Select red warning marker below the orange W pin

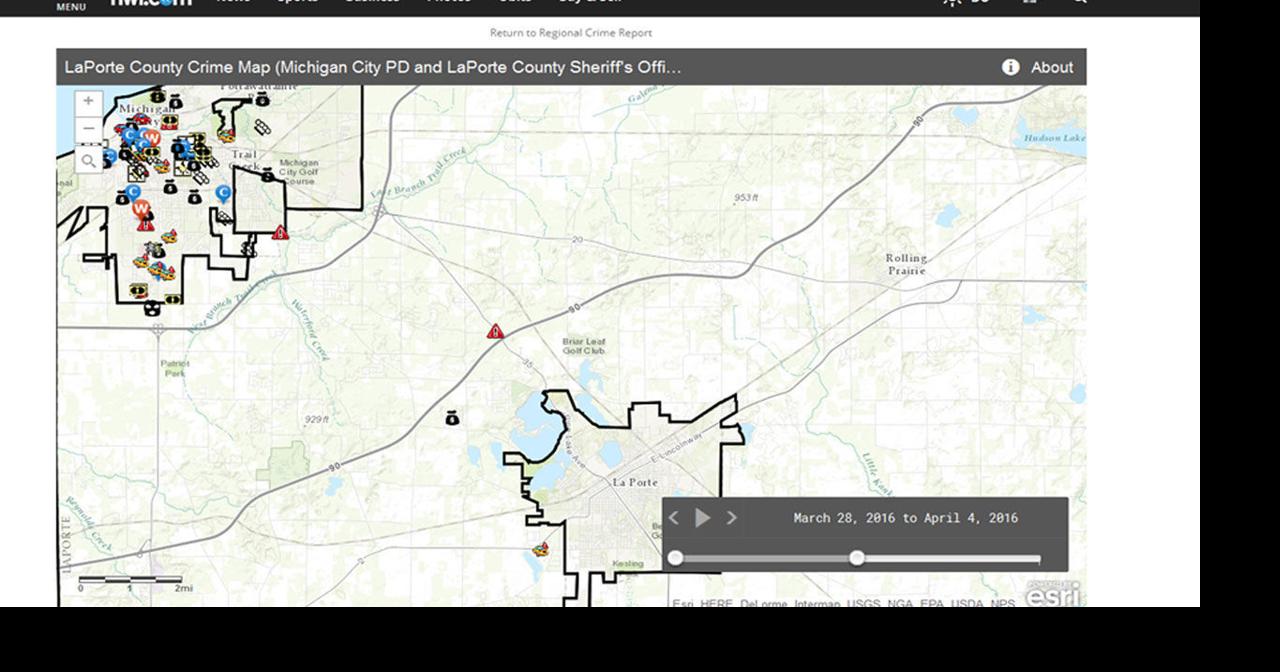click(145, 225)
